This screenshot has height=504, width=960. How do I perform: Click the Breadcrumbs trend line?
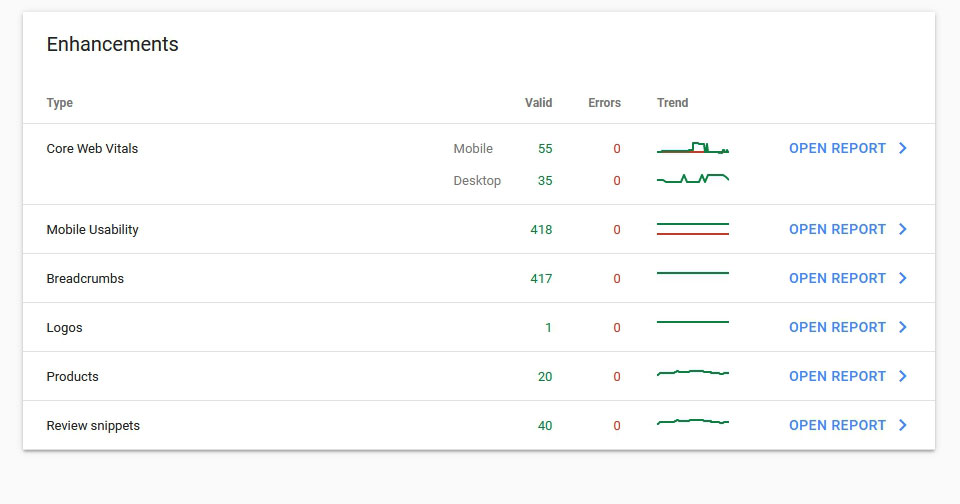pyautogui.click(x=693, y=273)
